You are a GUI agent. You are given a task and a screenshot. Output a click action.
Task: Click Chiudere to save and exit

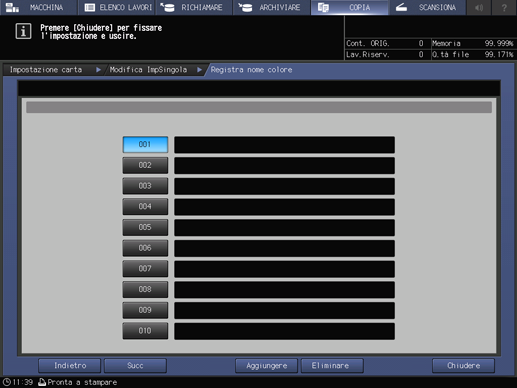point(463,366)
